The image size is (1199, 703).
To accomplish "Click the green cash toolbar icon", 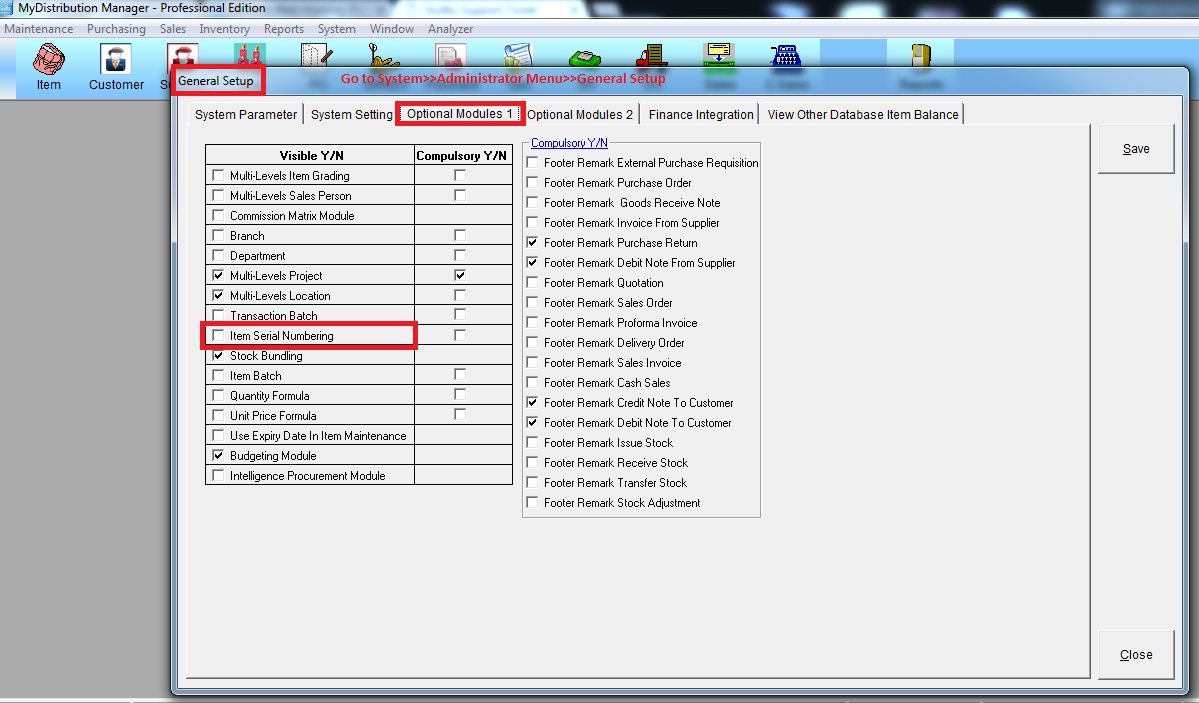I will pos(585,56).
